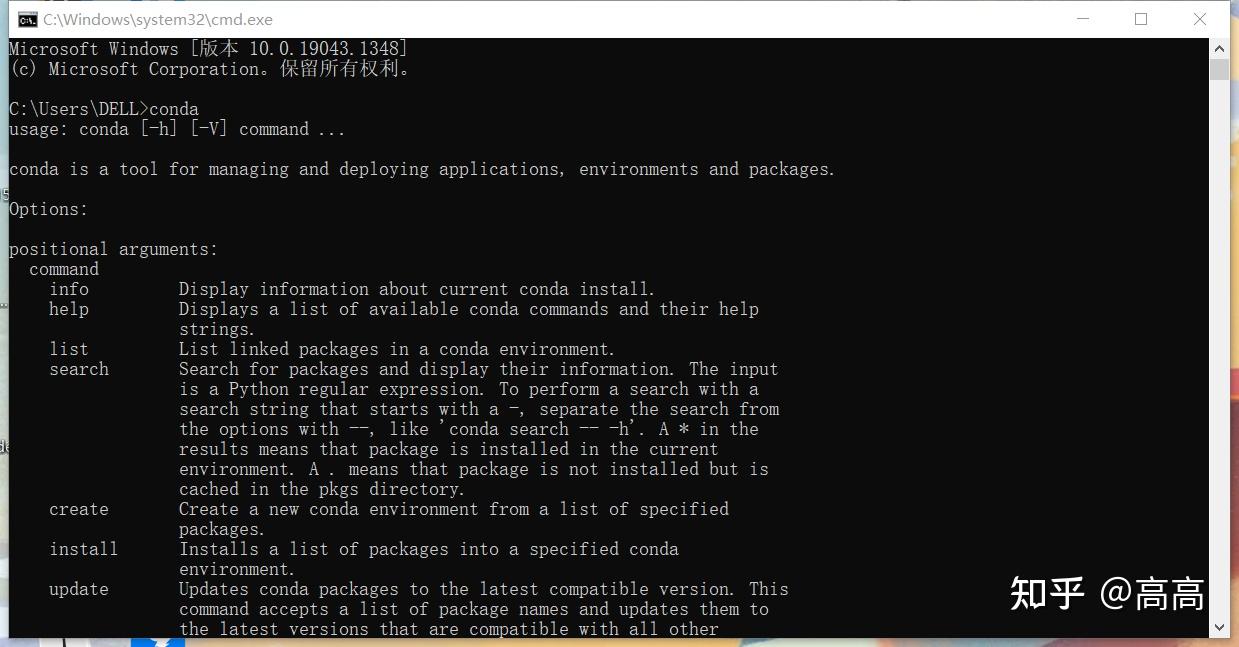This screenshot has width=1239, height=647.
Task: Click the 'Microsoft Windows' version line
Action: coord(208,49)
